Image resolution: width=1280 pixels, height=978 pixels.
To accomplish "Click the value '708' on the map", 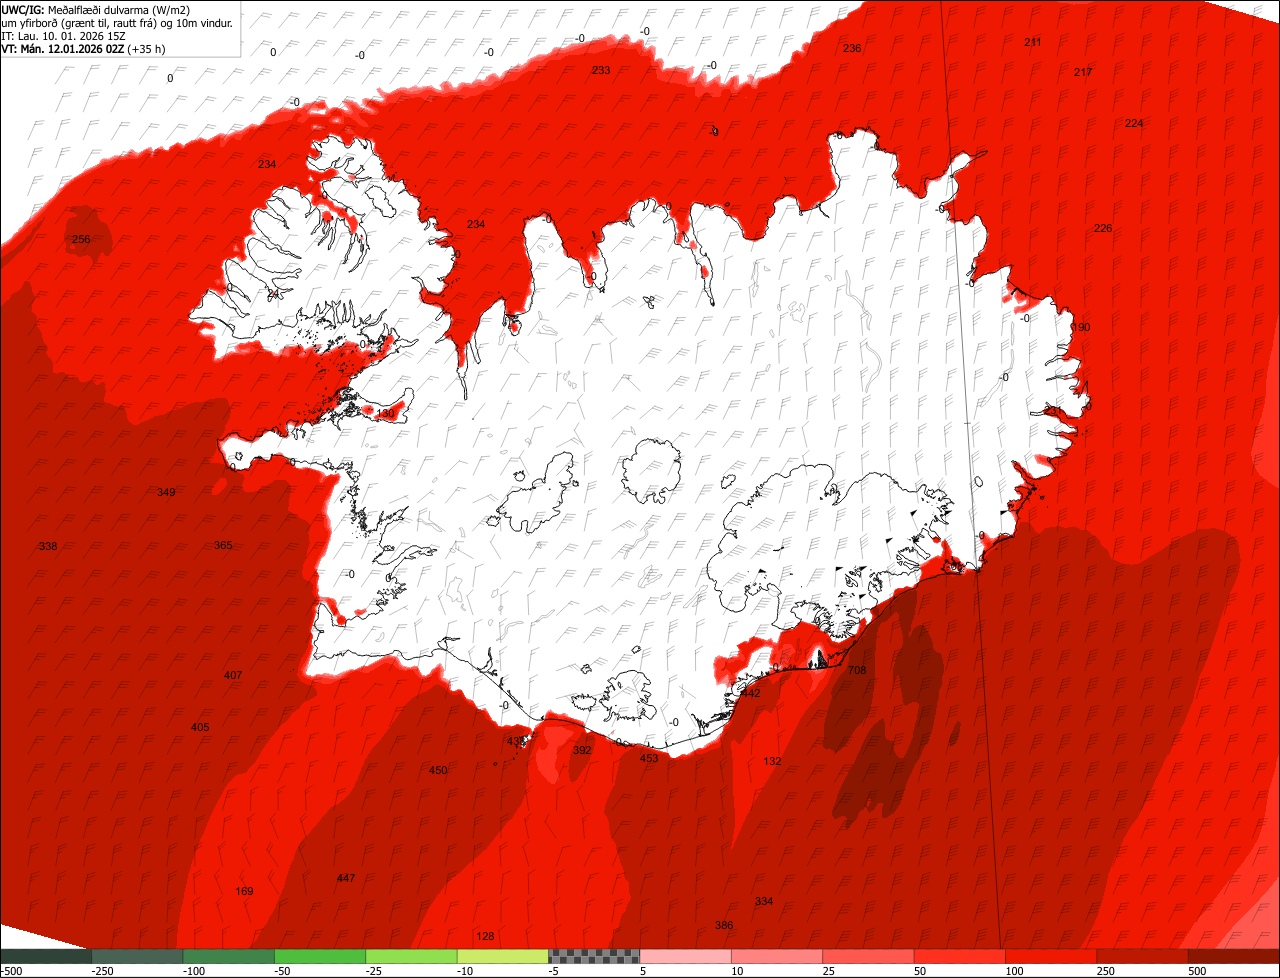I will 857,670.
